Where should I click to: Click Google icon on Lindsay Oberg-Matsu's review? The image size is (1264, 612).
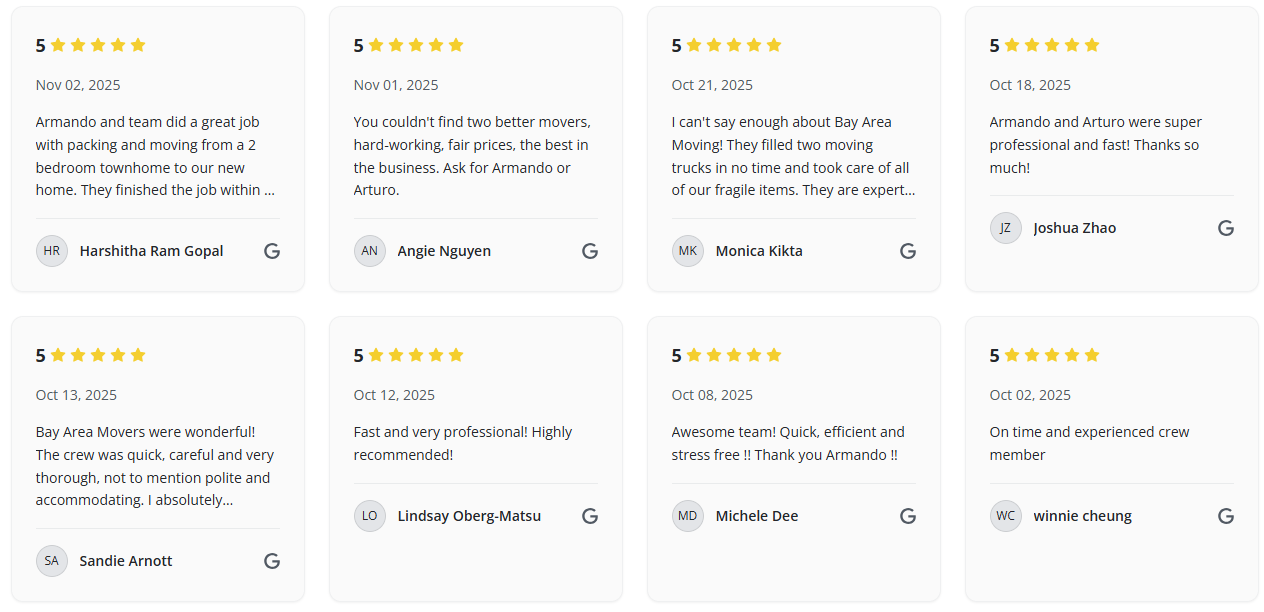pos(590,516)
